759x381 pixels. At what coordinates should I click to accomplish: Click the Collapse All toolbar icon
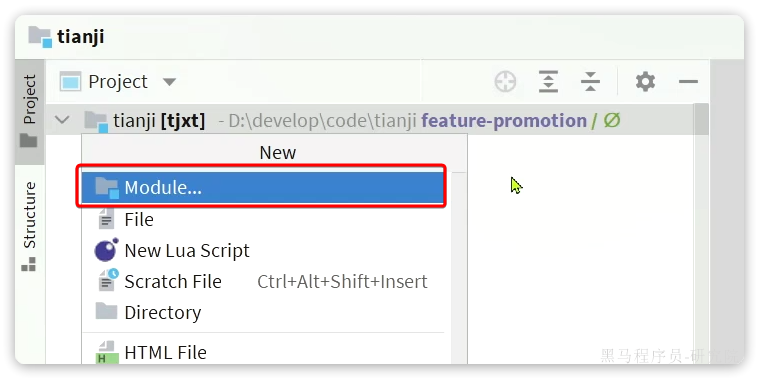click(x=590, y=81)
